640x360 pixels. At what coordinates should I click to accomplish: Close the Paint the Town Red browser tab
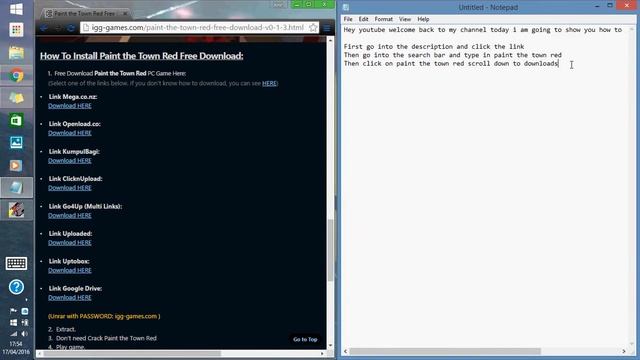[x=125, y=13]
